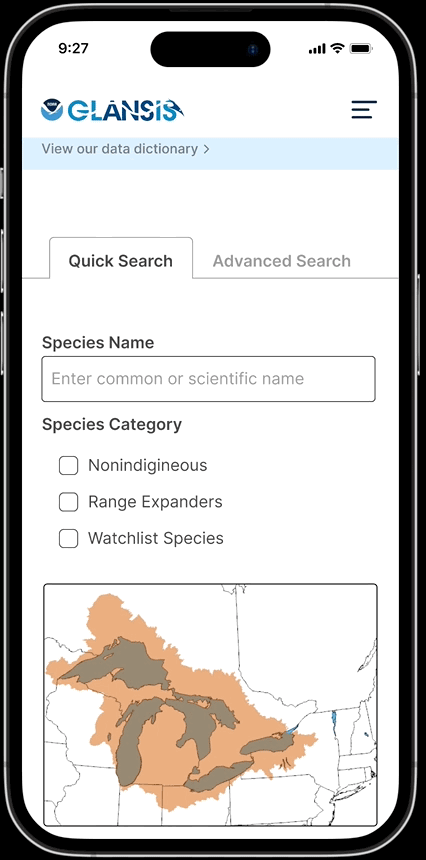Open the hamburger menu icon
This screenshot has width=426, height=860.
(364, 110)
